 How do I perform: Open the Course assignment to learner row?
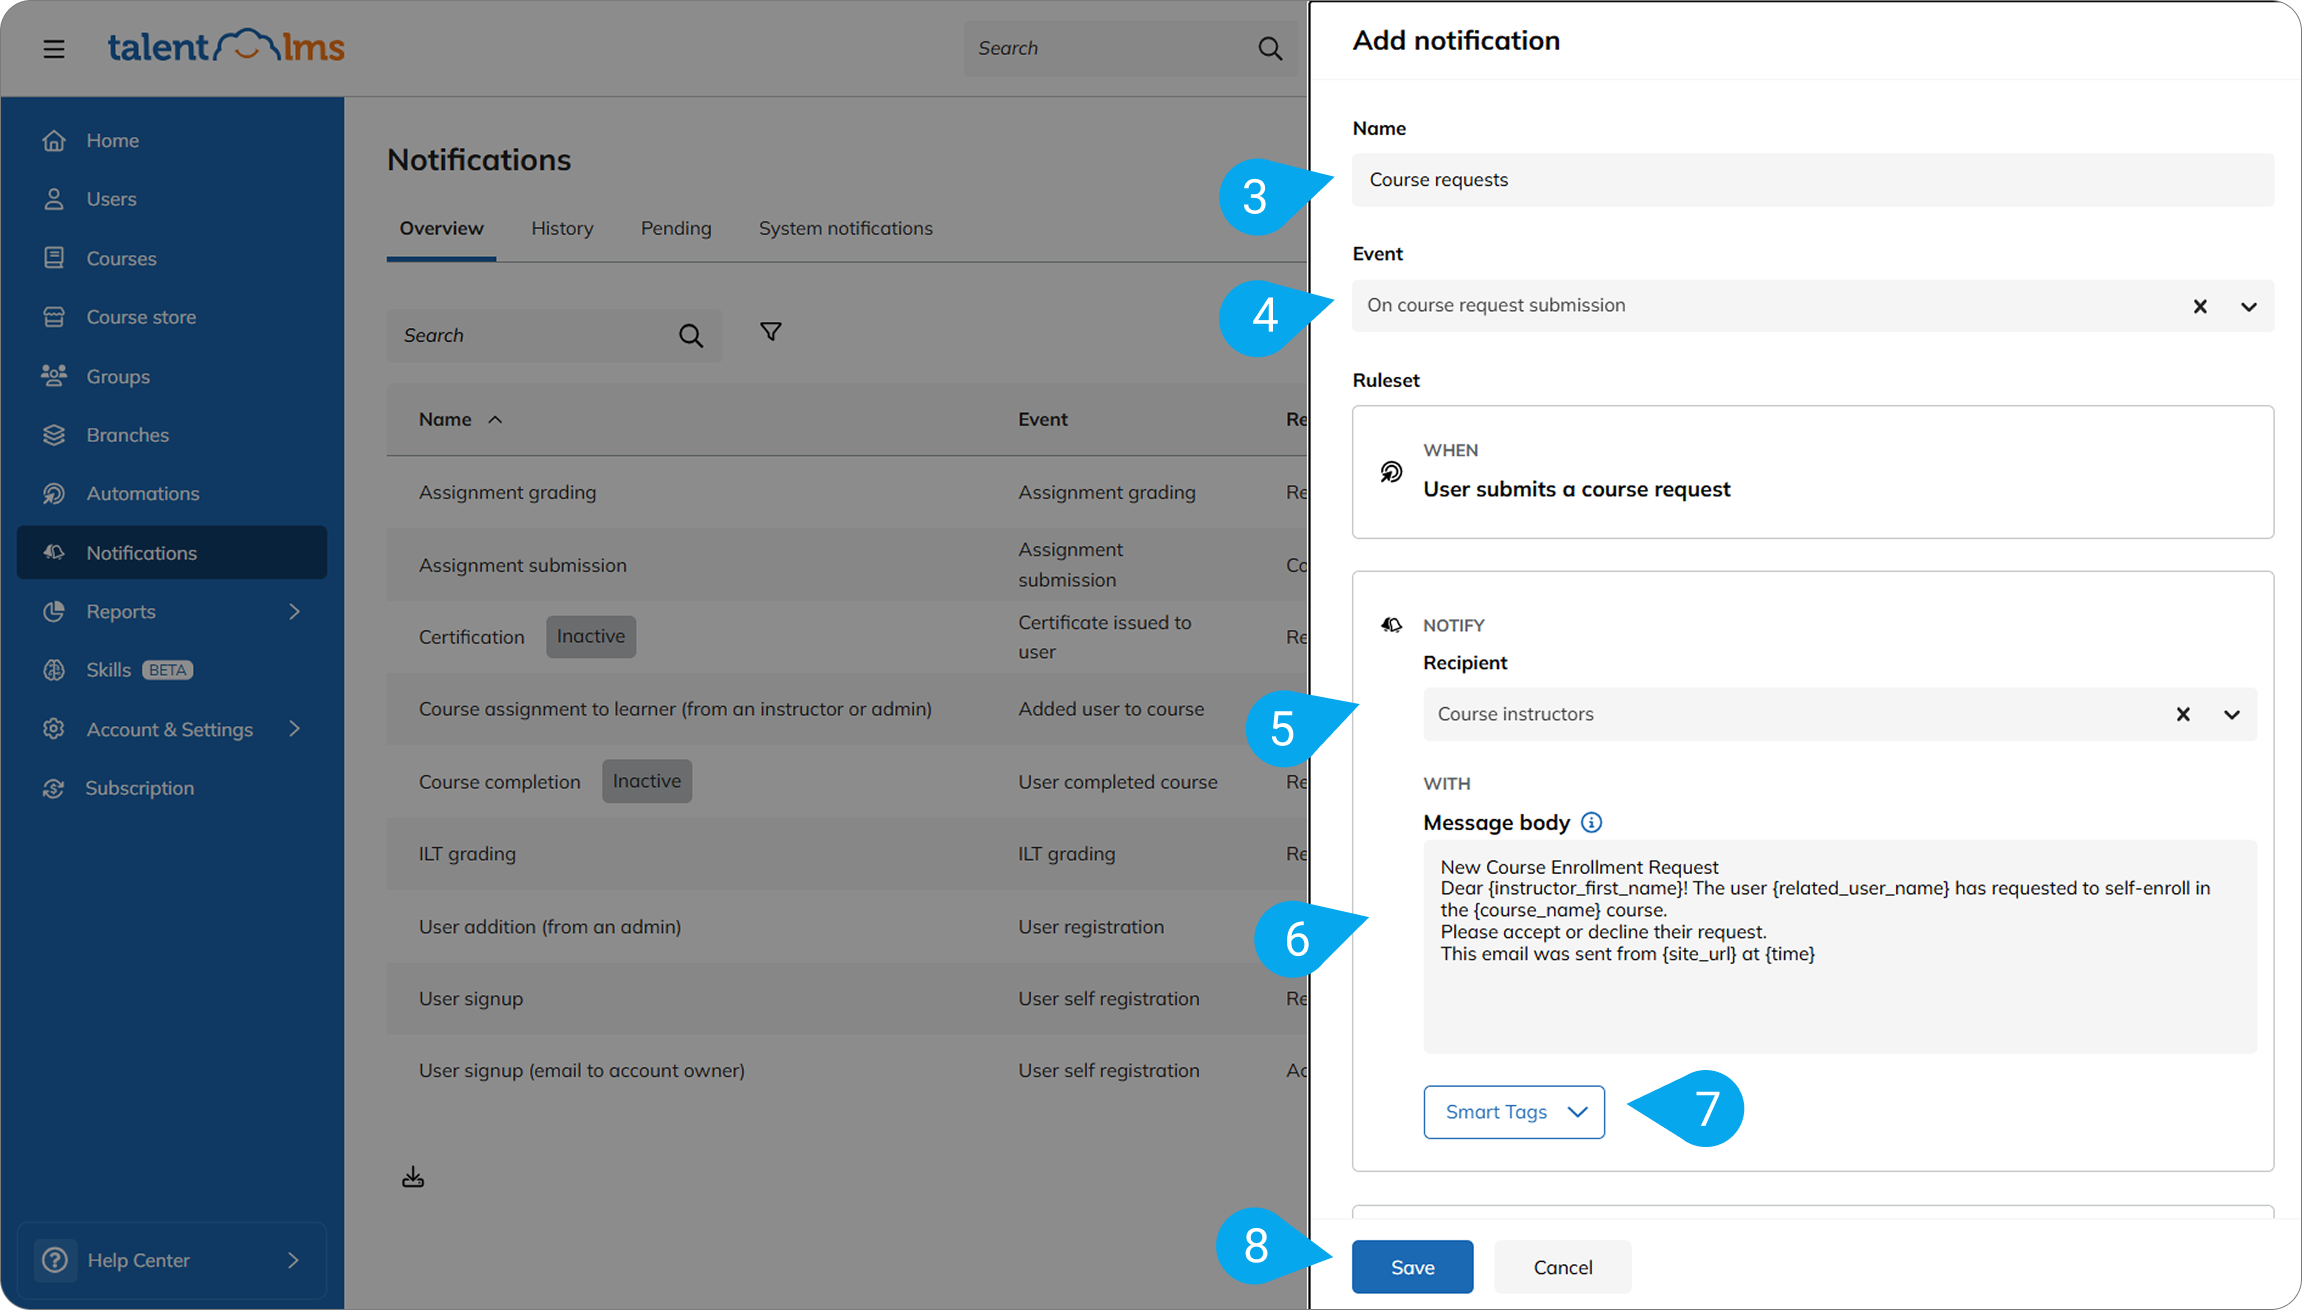pyautogui.click(x=675, y=709)
